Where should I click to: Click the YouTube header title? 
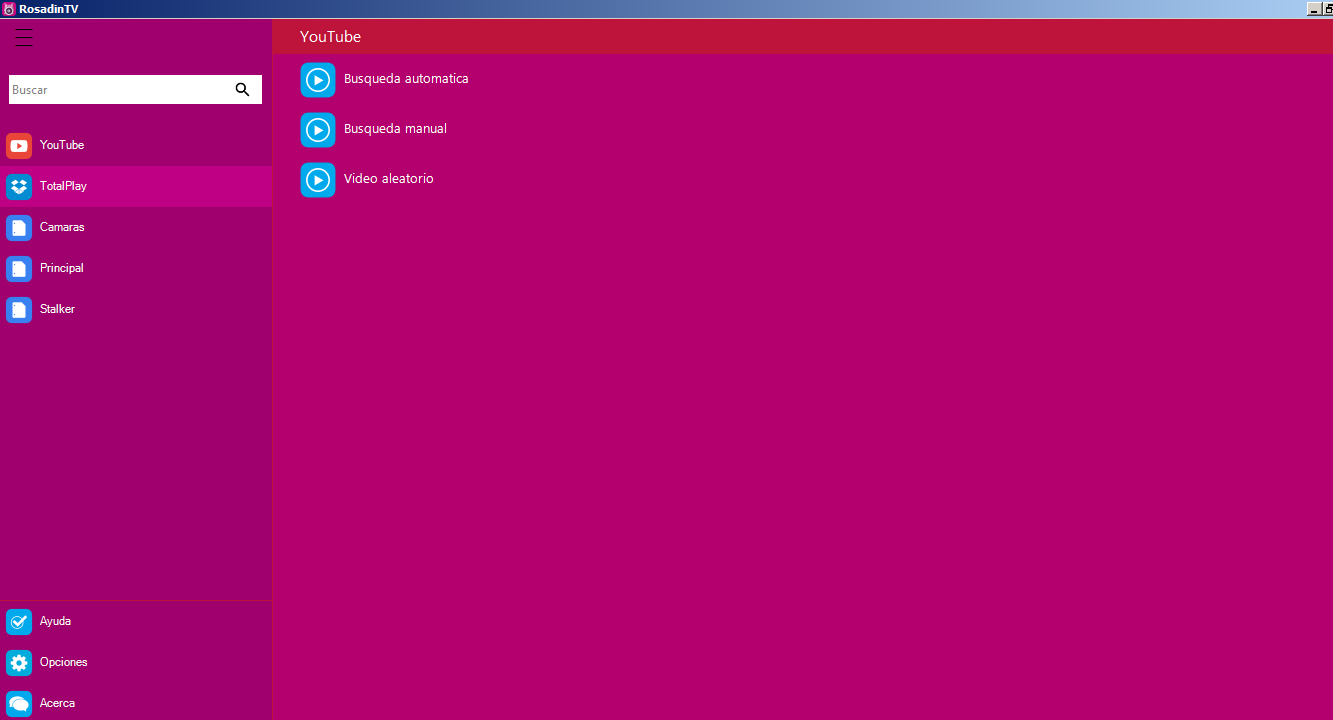point(330,36)
